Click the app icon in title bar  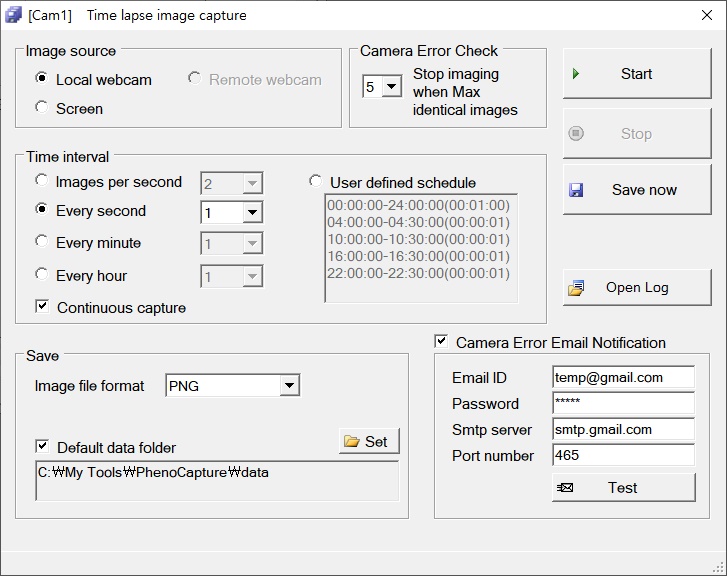13,15
